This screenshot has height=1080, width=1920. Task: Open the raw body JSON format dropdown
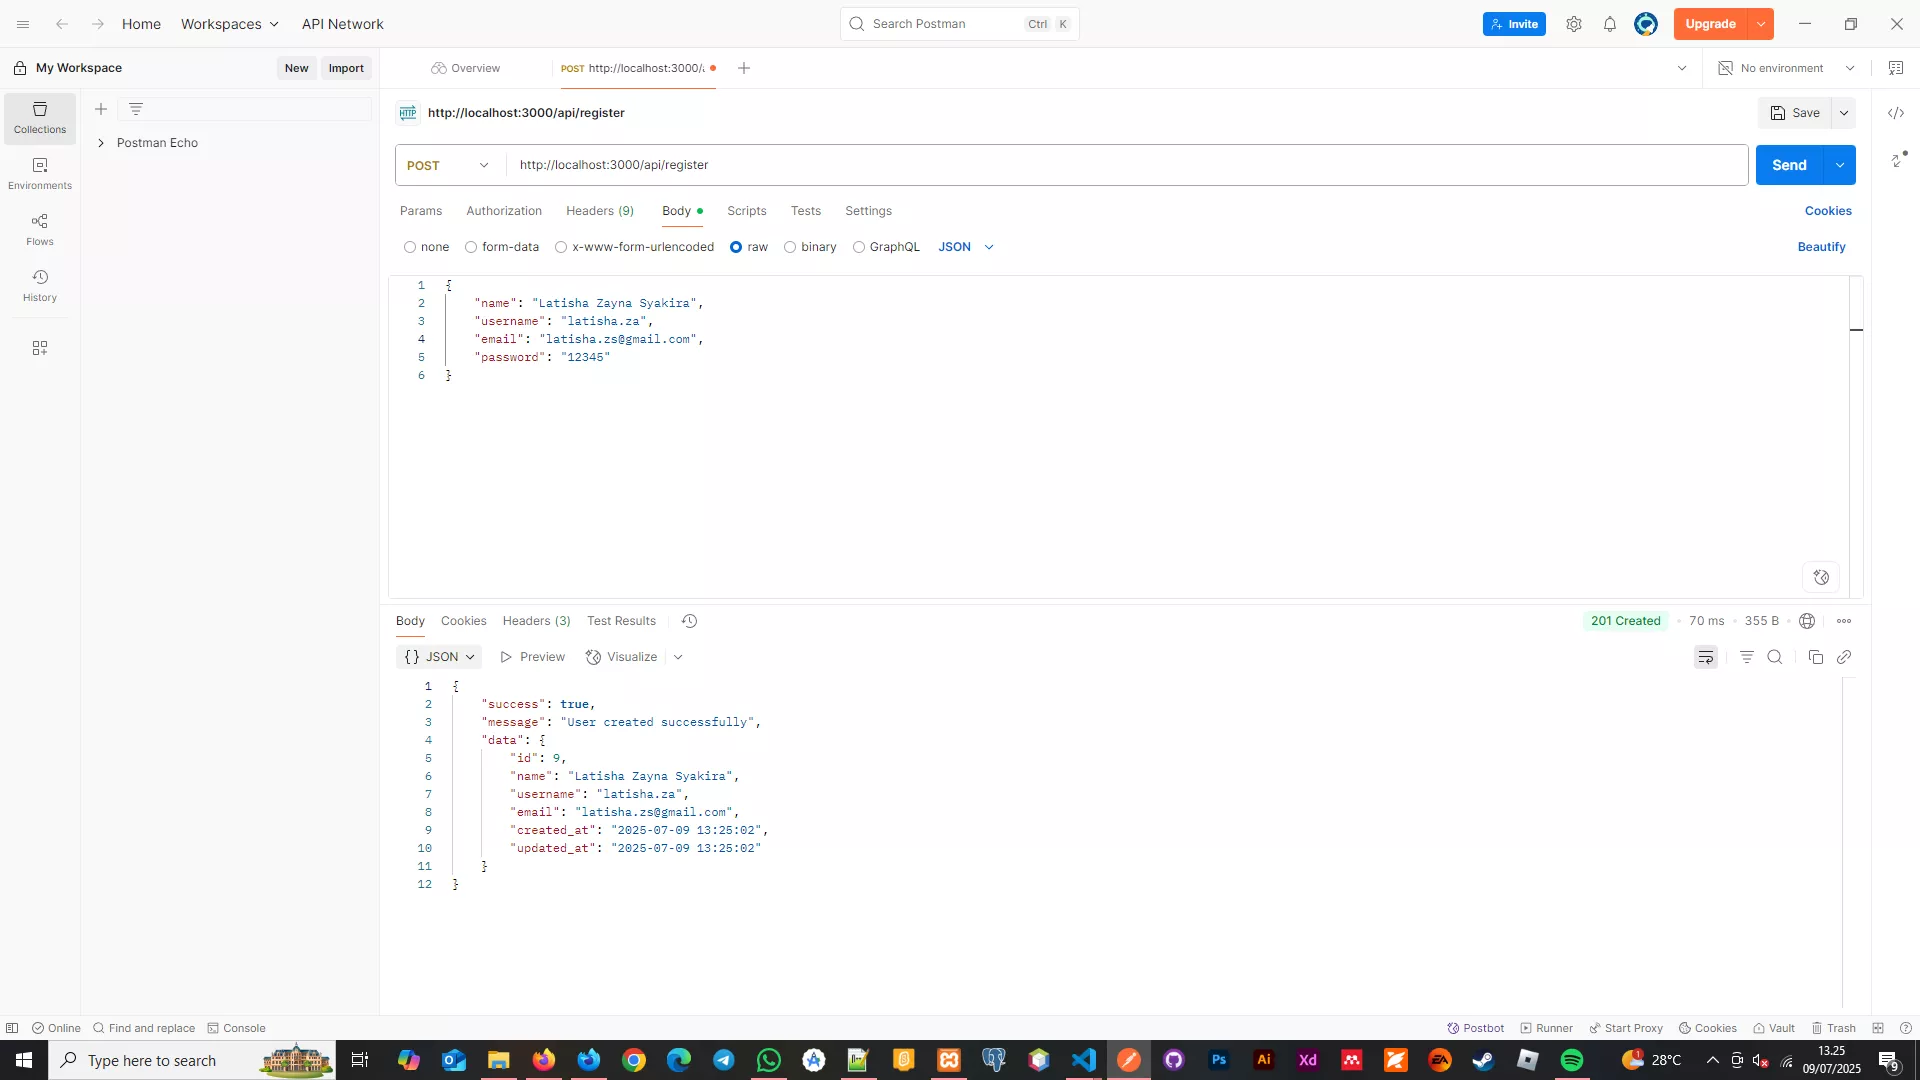[966, 247]
